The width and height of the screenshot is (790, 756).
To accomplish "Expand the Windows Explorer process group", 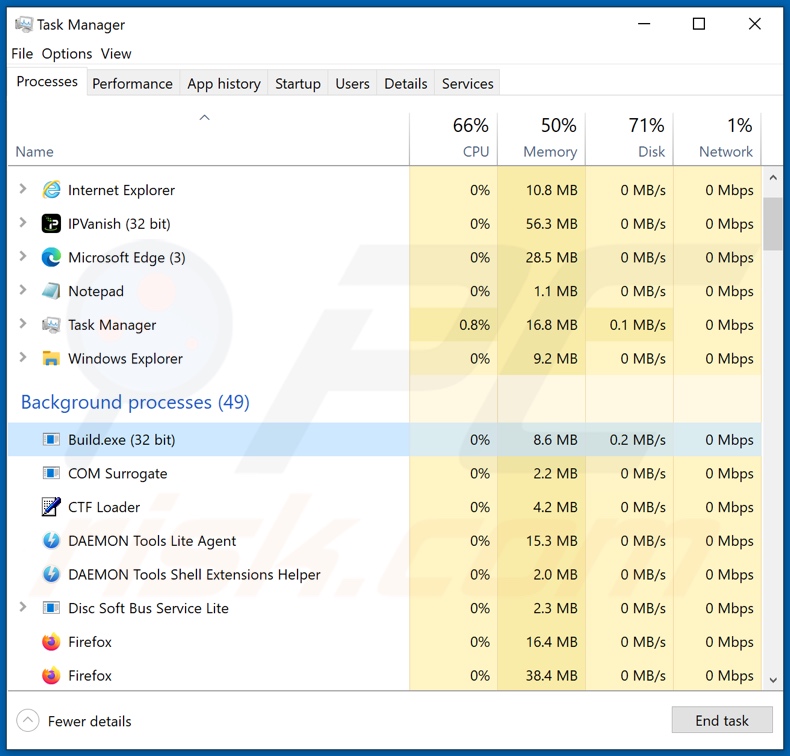I will click(x=23, y=358).
